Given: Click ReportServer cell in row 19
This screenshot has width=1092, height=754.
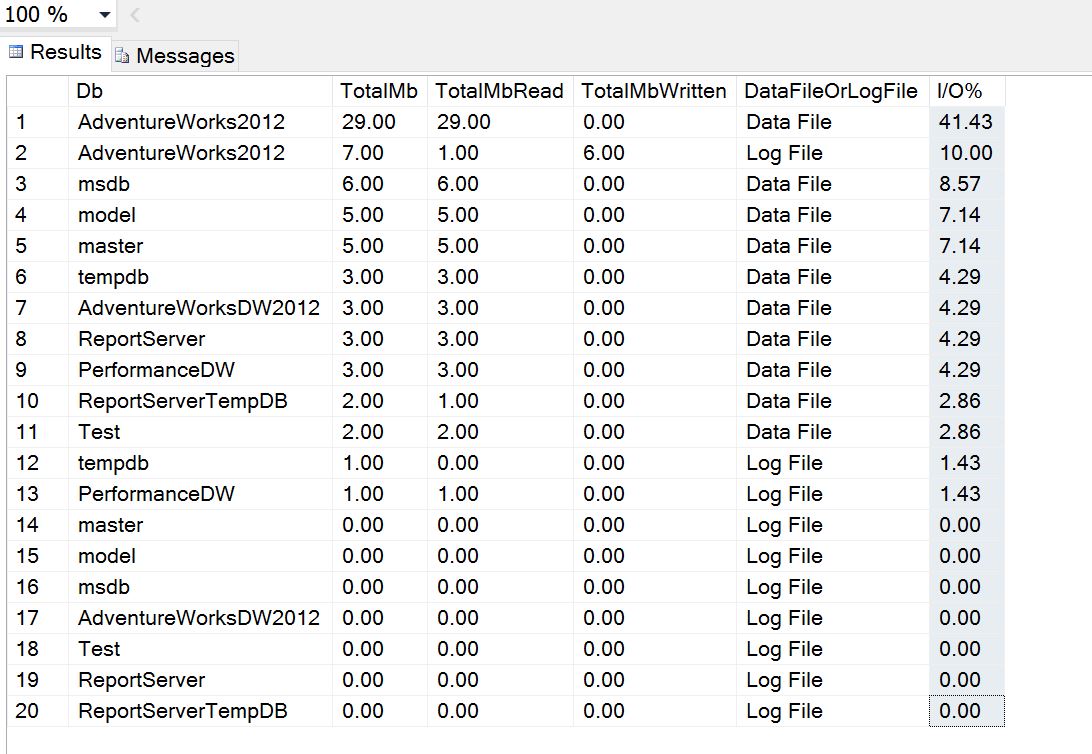Looking at the screenshot, I should point(201,680).
